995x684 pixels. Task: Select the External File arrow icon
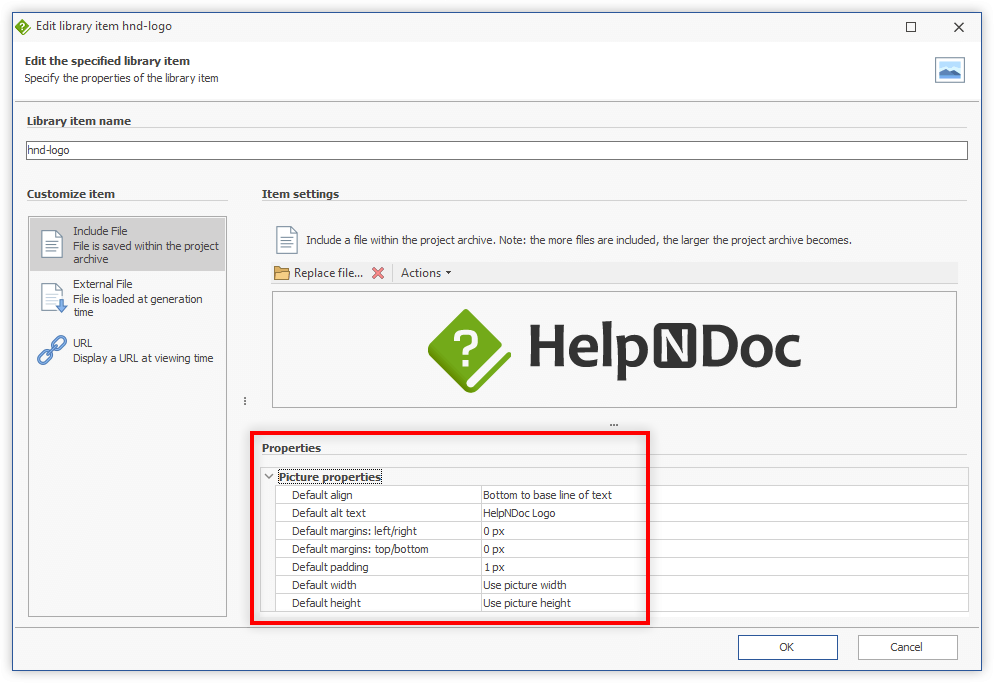pos(53,298)
